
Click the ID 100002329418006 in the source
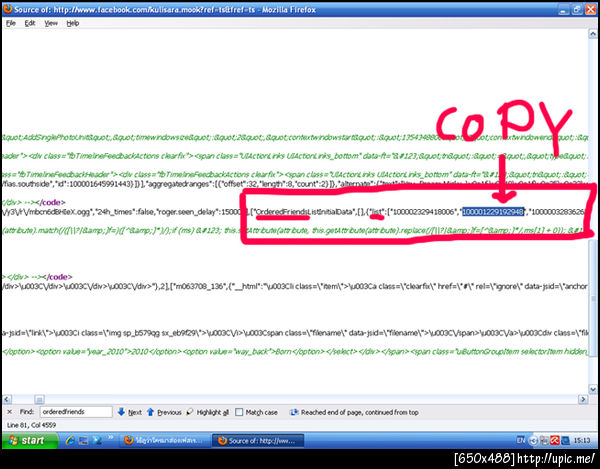pos(423,212)
